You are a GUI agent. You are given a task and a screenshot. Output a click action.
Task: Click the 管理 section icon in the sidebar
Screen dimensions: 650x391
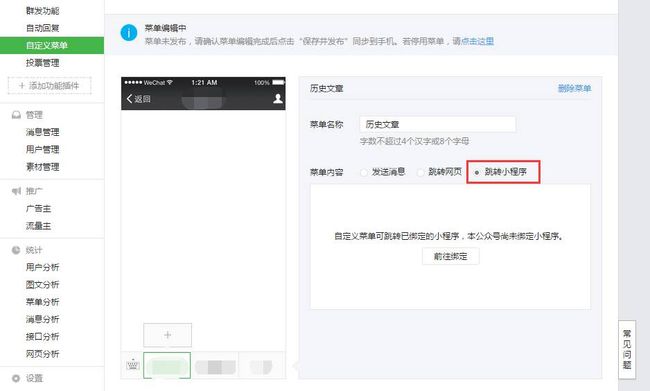click(16, 115)
